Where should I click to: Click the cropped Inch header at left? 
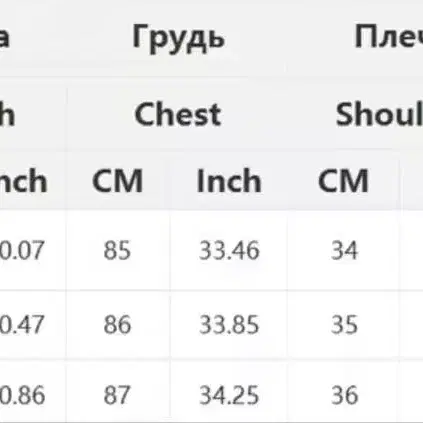pyautogui.click(x=24, y=181)
